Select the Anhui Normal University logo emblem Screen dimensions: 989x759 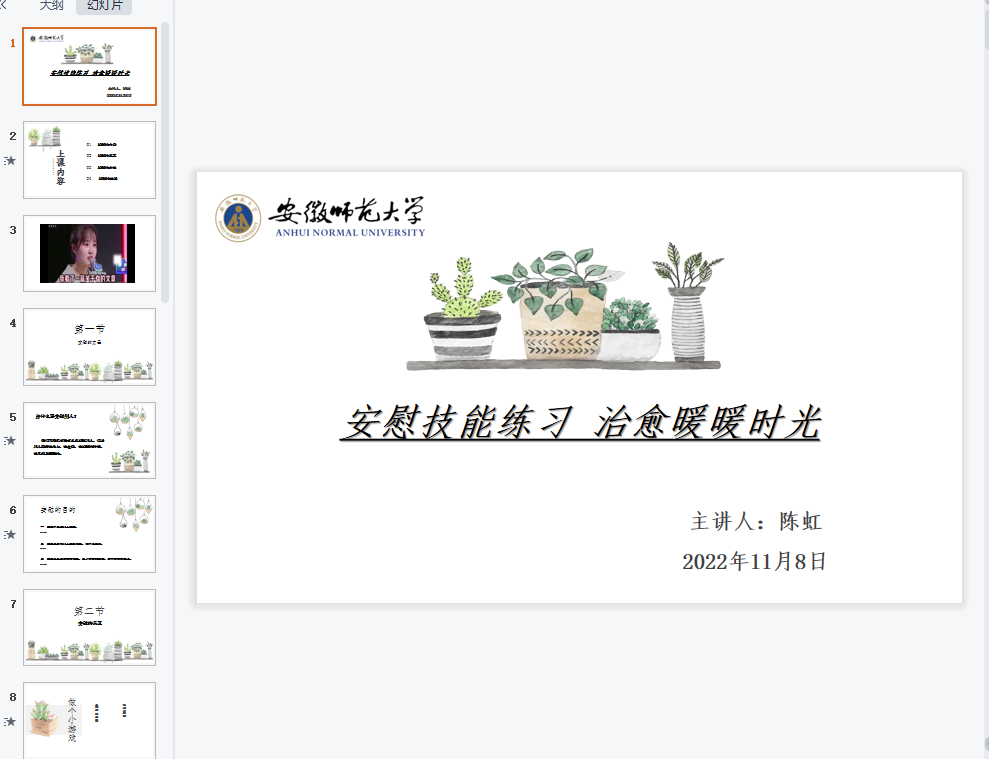click(x=238, y=218)
